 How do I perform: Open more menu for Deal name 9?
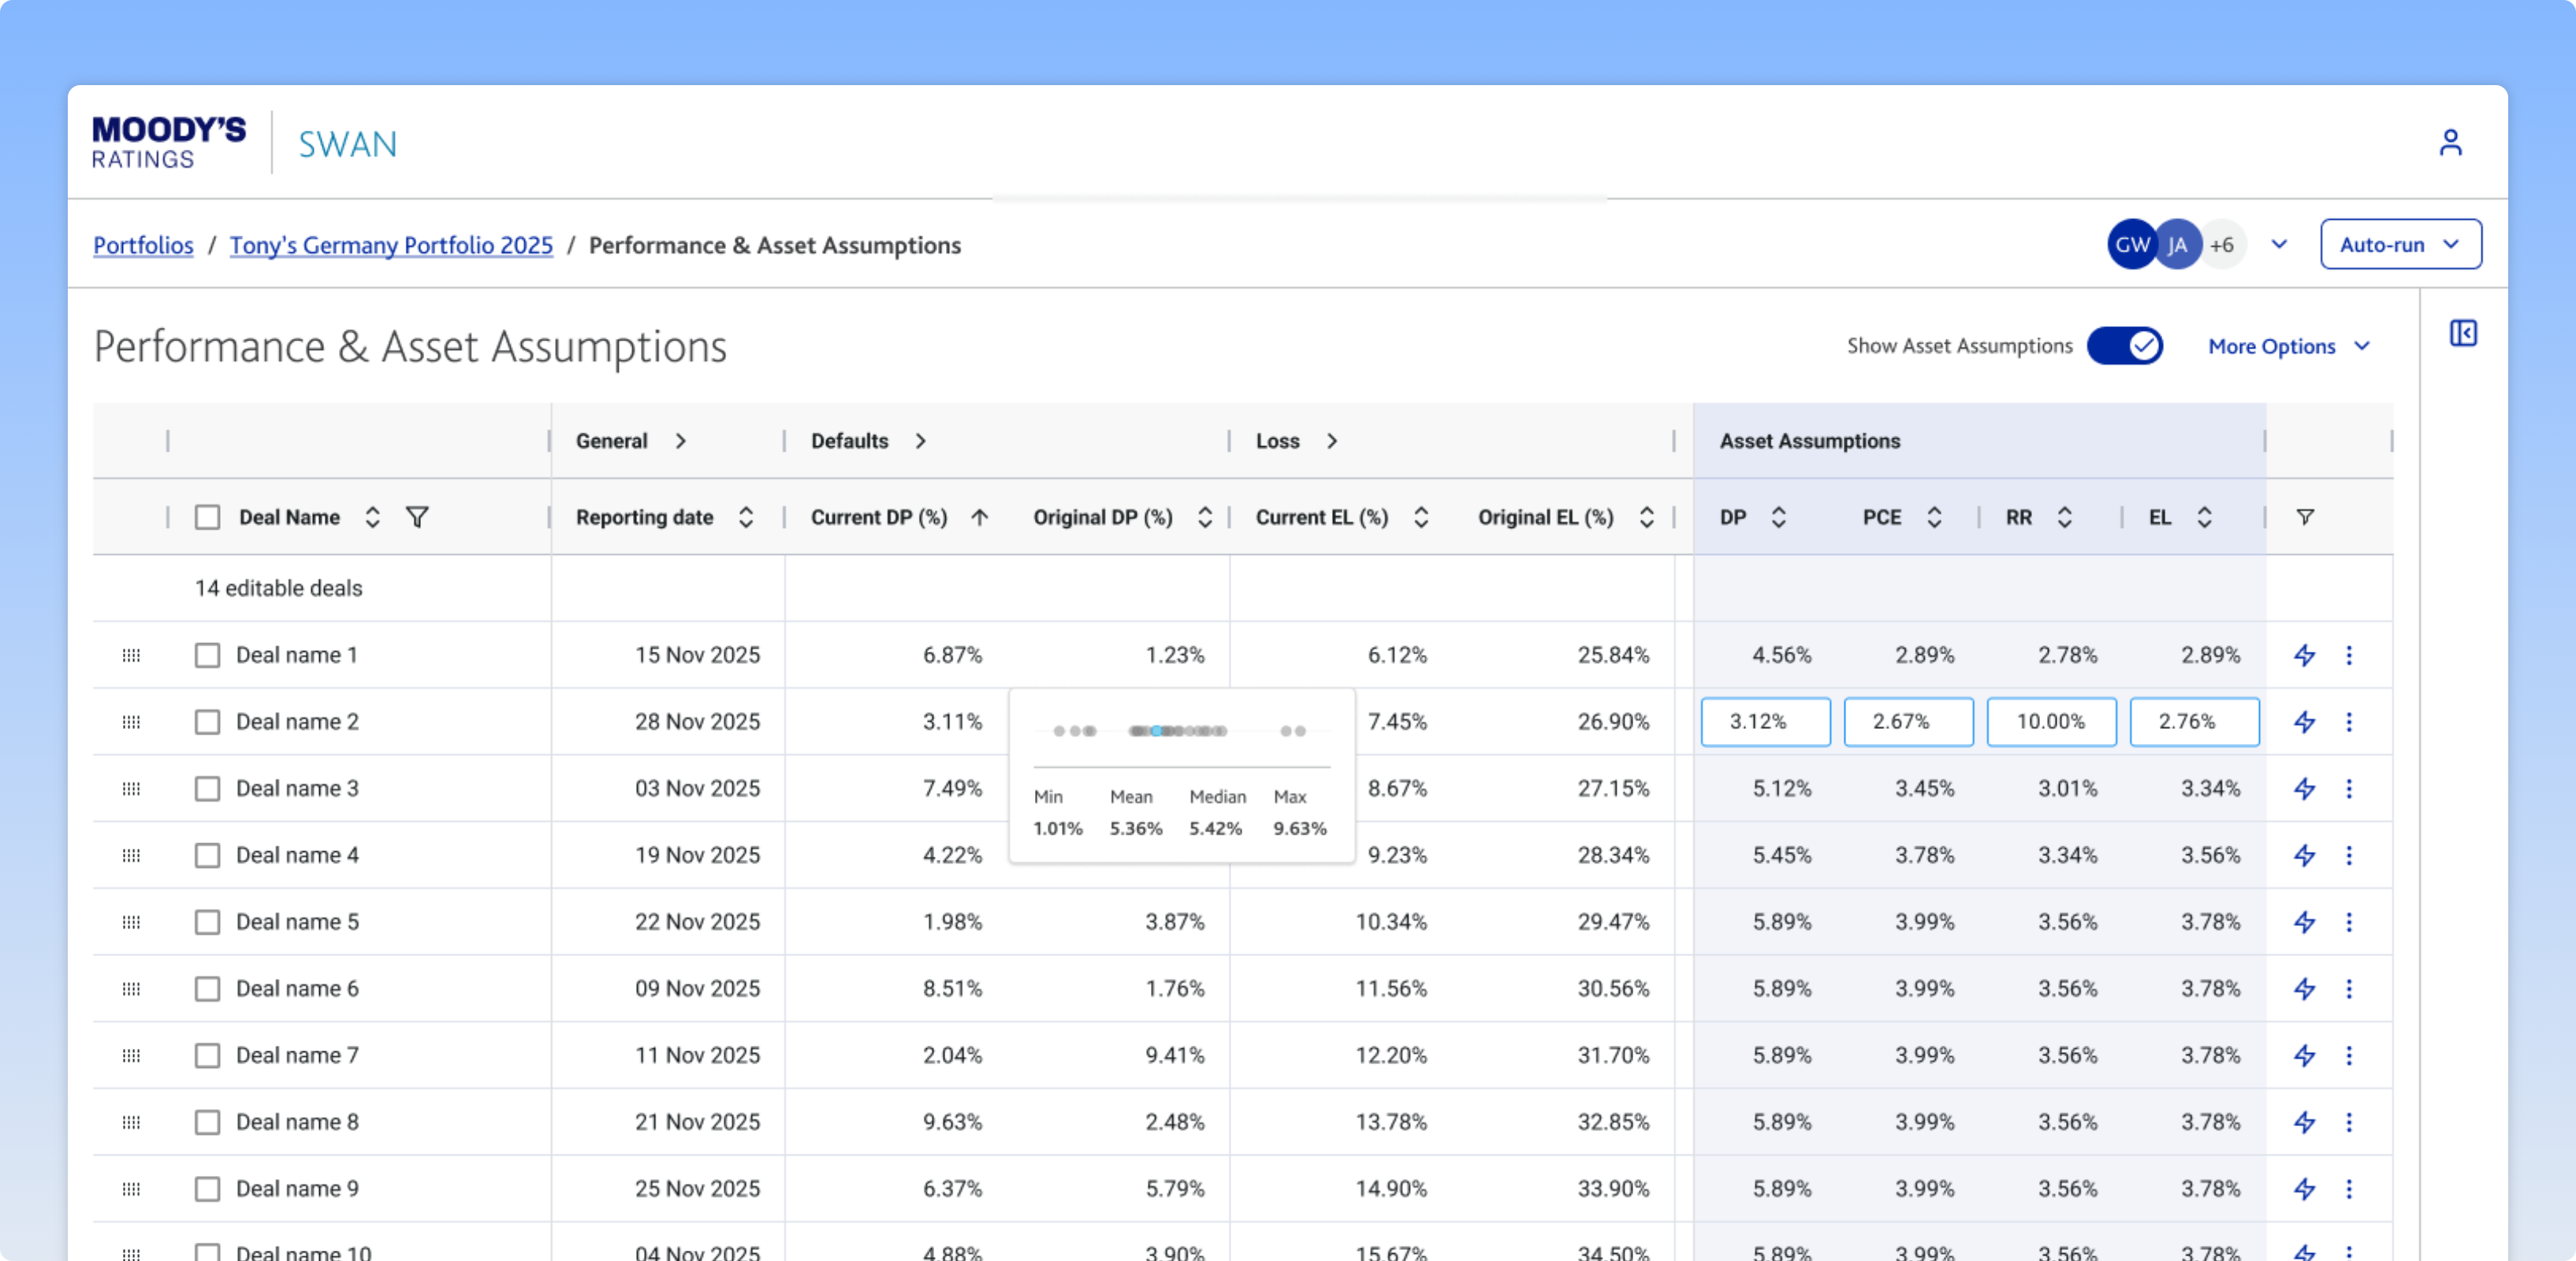[x=2349, y=1189]
